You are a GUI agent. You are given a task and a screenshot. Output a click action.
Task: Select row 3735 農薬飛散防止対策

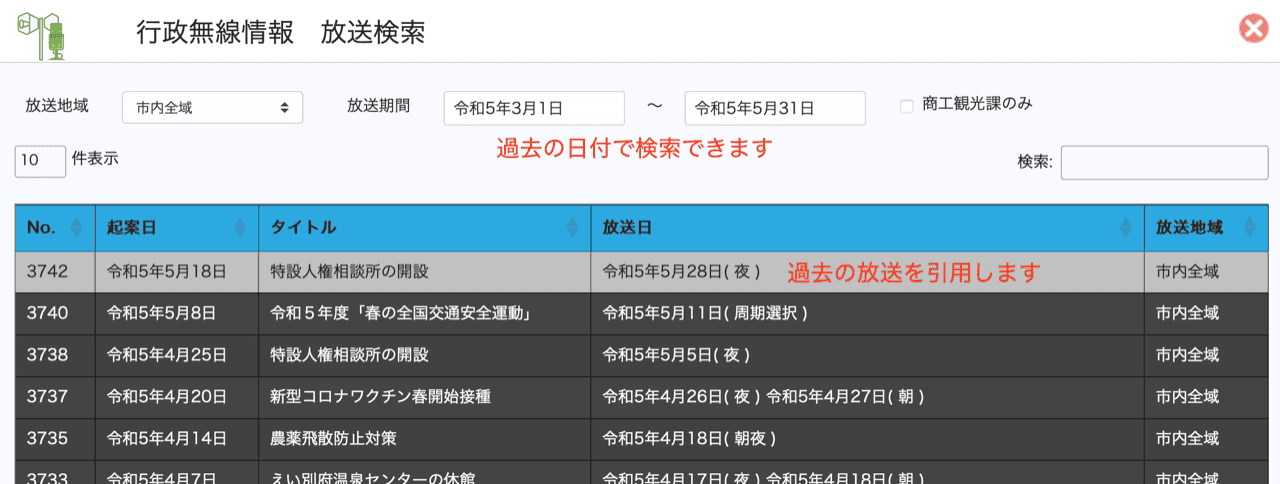click(334, 439)
